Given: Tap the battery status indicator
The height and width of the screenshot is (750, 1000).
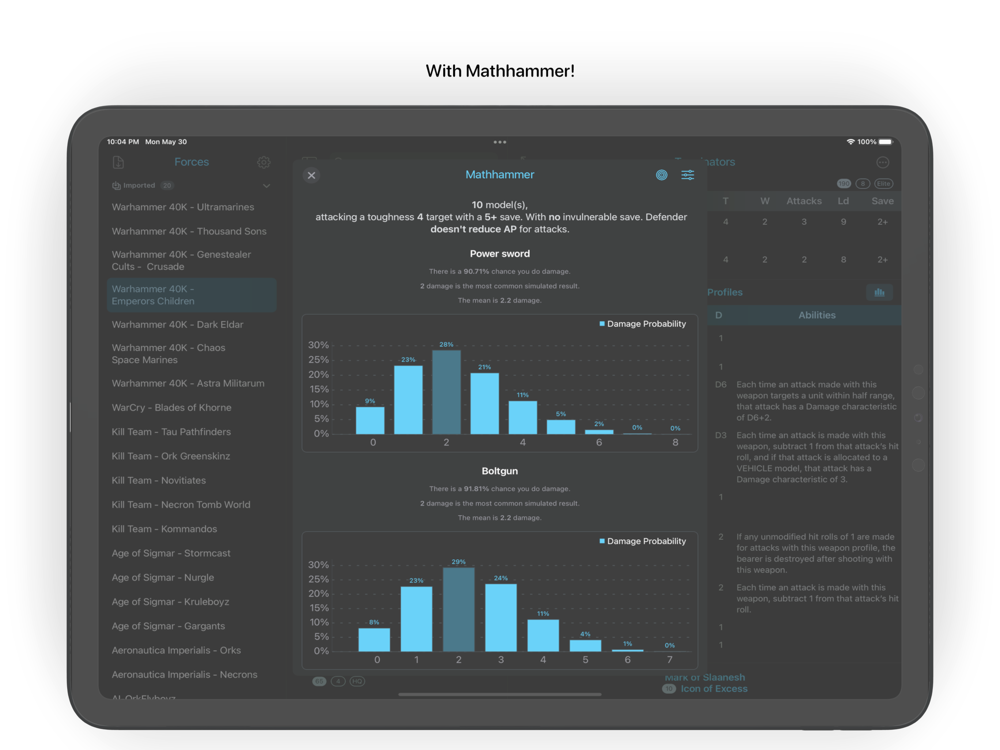Looking at the screenshot, I should (886, 142).
